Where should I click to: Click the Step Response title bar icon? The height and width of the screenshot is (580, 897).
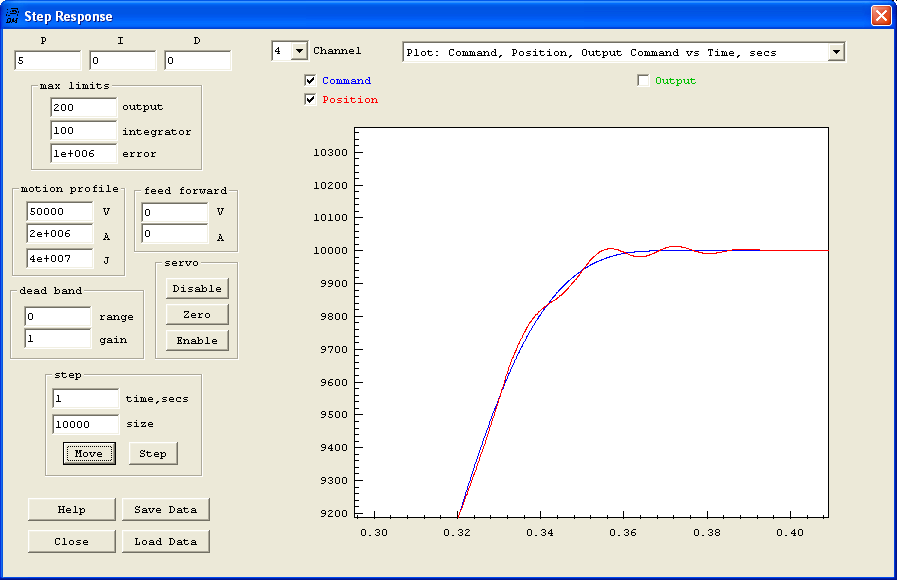[x=12, y=15]
